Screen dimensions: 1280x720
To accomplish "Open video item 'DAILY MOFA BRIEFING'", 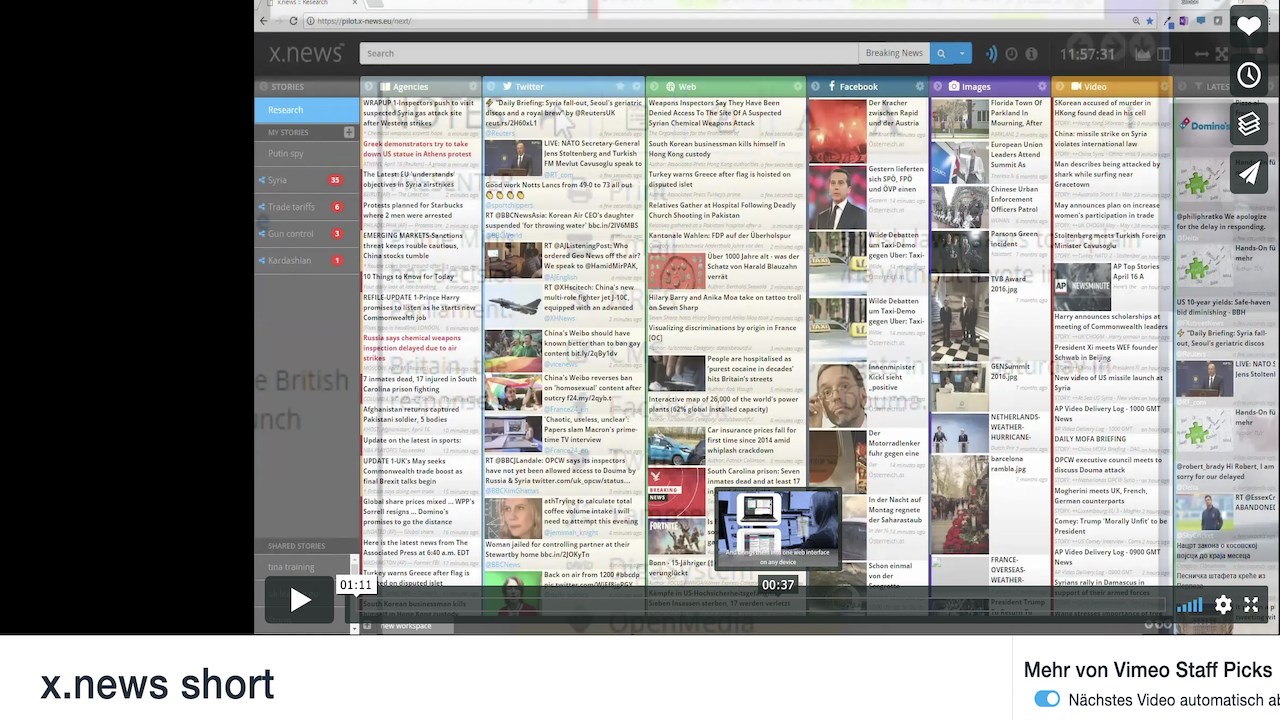I will (x=1090, y=439).
